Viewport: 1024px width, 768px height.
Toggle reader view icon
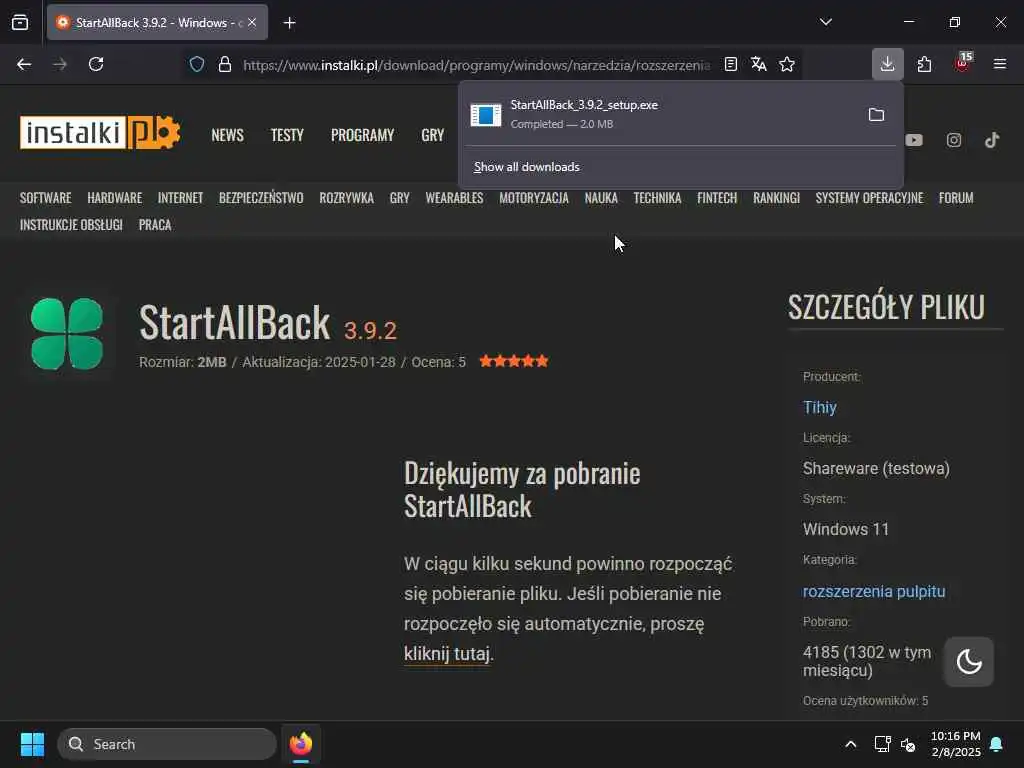[x=731, y=65]
